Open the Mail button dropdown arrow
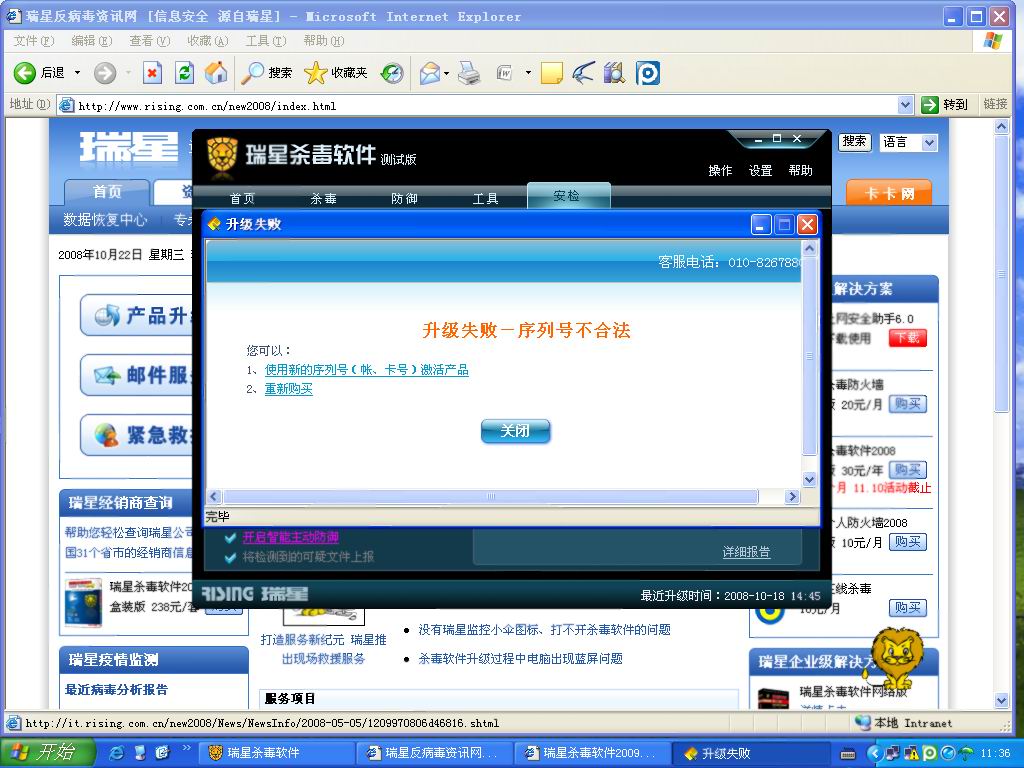Image resolution: width=1024 pixels, height=768 pixels. [x=447, y=72]
